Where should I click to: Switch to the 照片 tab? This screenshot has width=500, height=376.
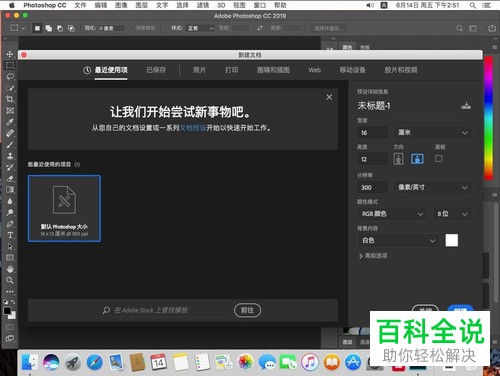click(199, 70)
